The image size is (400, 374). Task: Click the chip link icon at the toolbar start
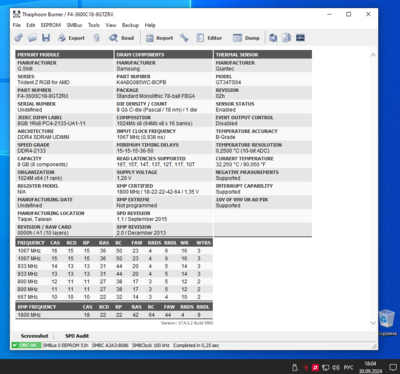coord(19,38)
